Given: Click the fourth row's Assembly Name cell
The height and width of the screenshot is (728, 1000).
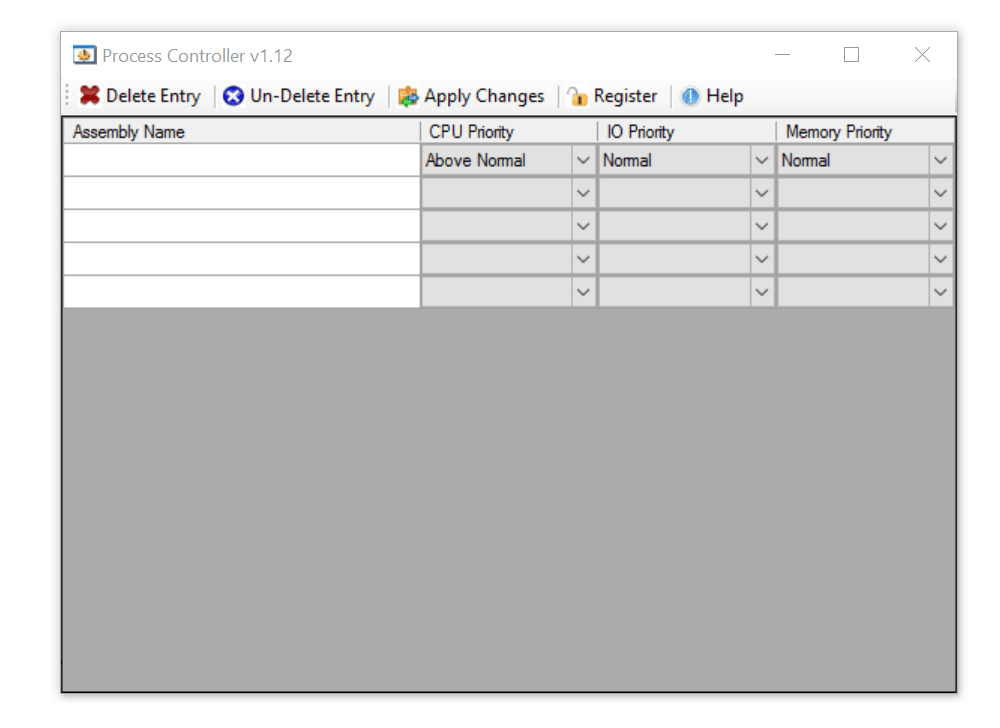Looking at the screenshot, I should pos(242,259).
